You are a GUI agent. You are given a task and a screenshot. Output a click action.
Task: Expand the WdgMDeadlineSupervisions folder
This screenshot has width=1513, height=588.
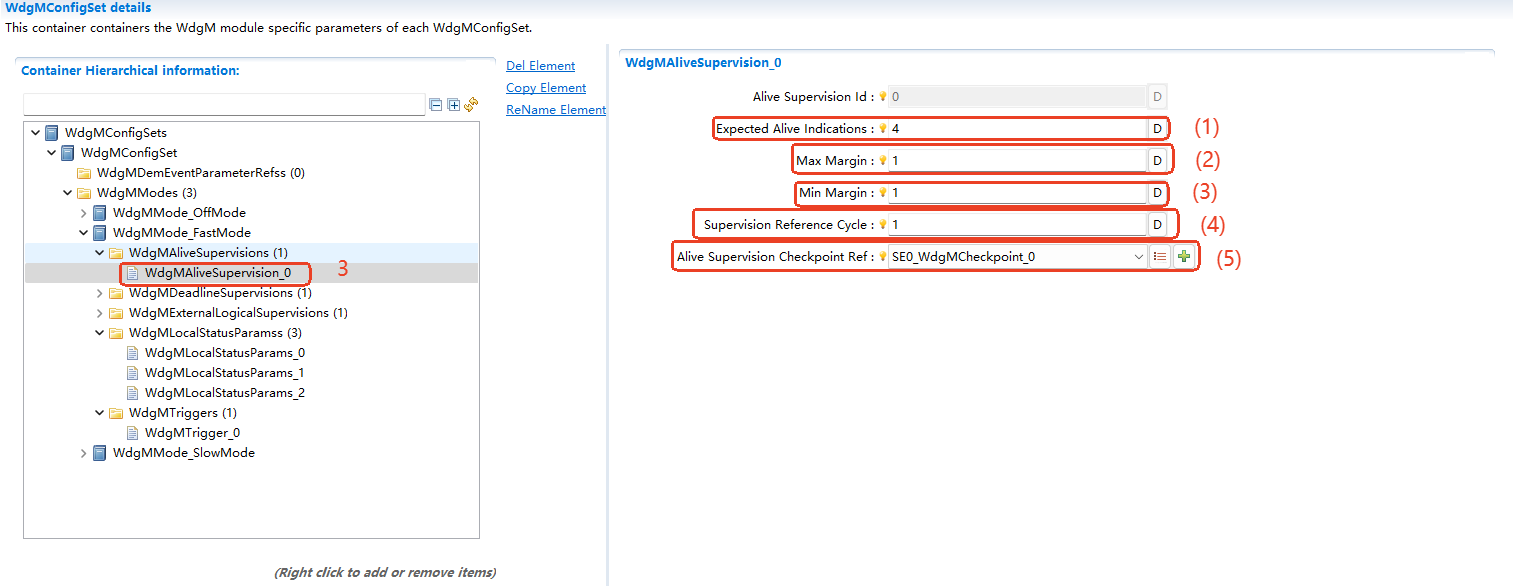point(100,293)
